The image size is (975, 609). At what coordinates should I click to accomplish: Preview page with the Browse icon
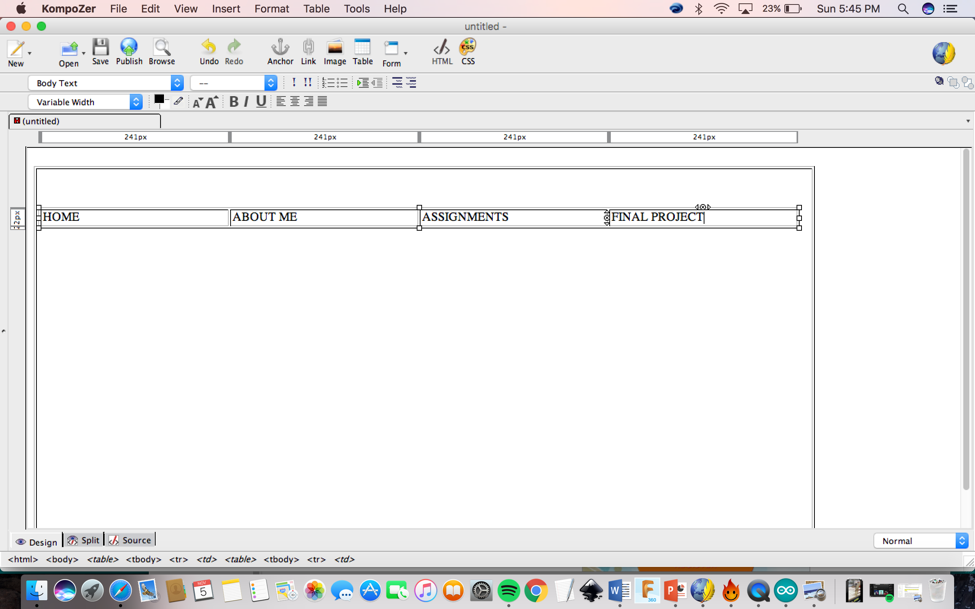(x=162, y=47)
